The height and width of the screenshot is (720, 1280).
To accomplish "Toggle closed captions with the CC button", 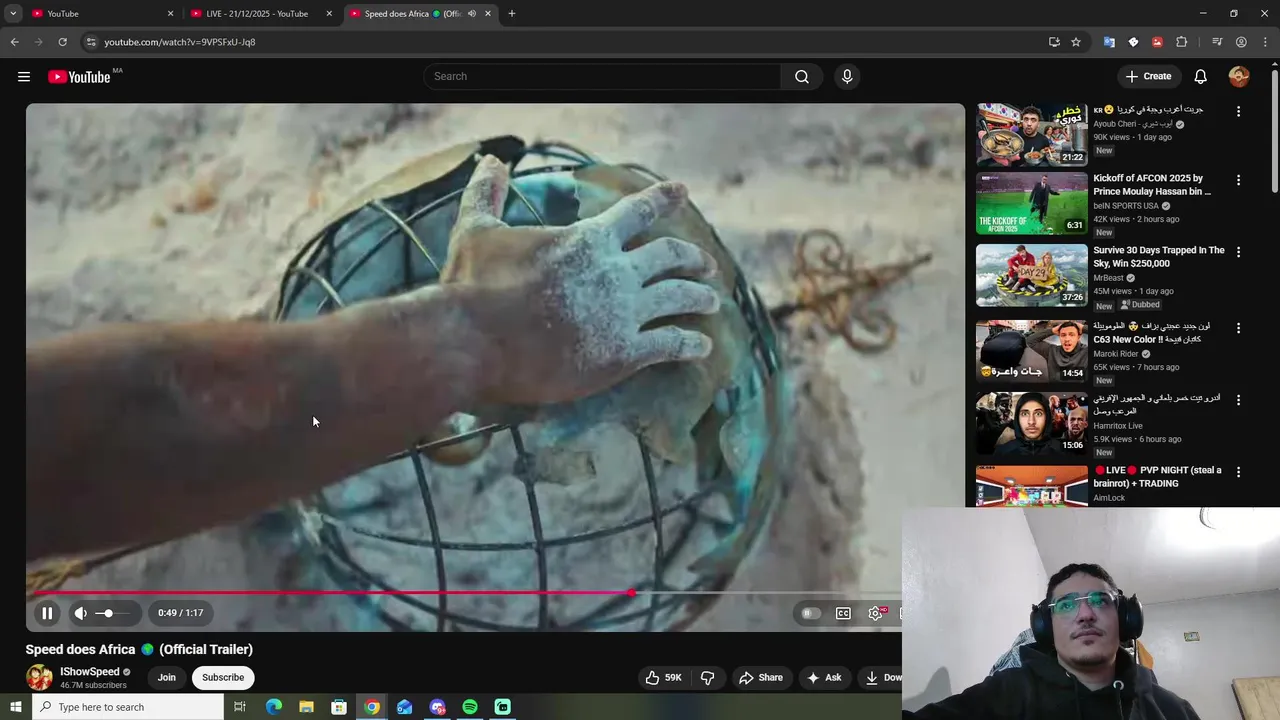I will tap(843, 613).
